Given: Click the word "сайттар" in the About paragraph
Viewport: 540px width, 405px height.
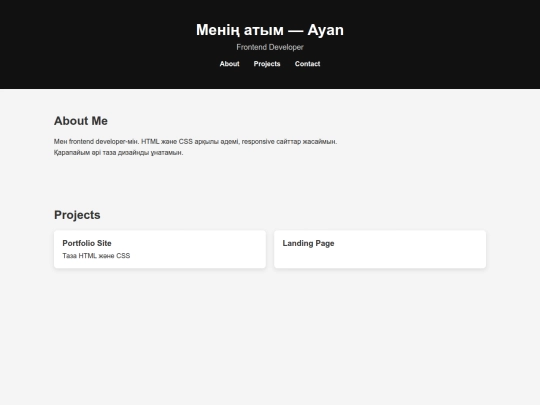Looking at the screenshot, I should tap(289, 142).
